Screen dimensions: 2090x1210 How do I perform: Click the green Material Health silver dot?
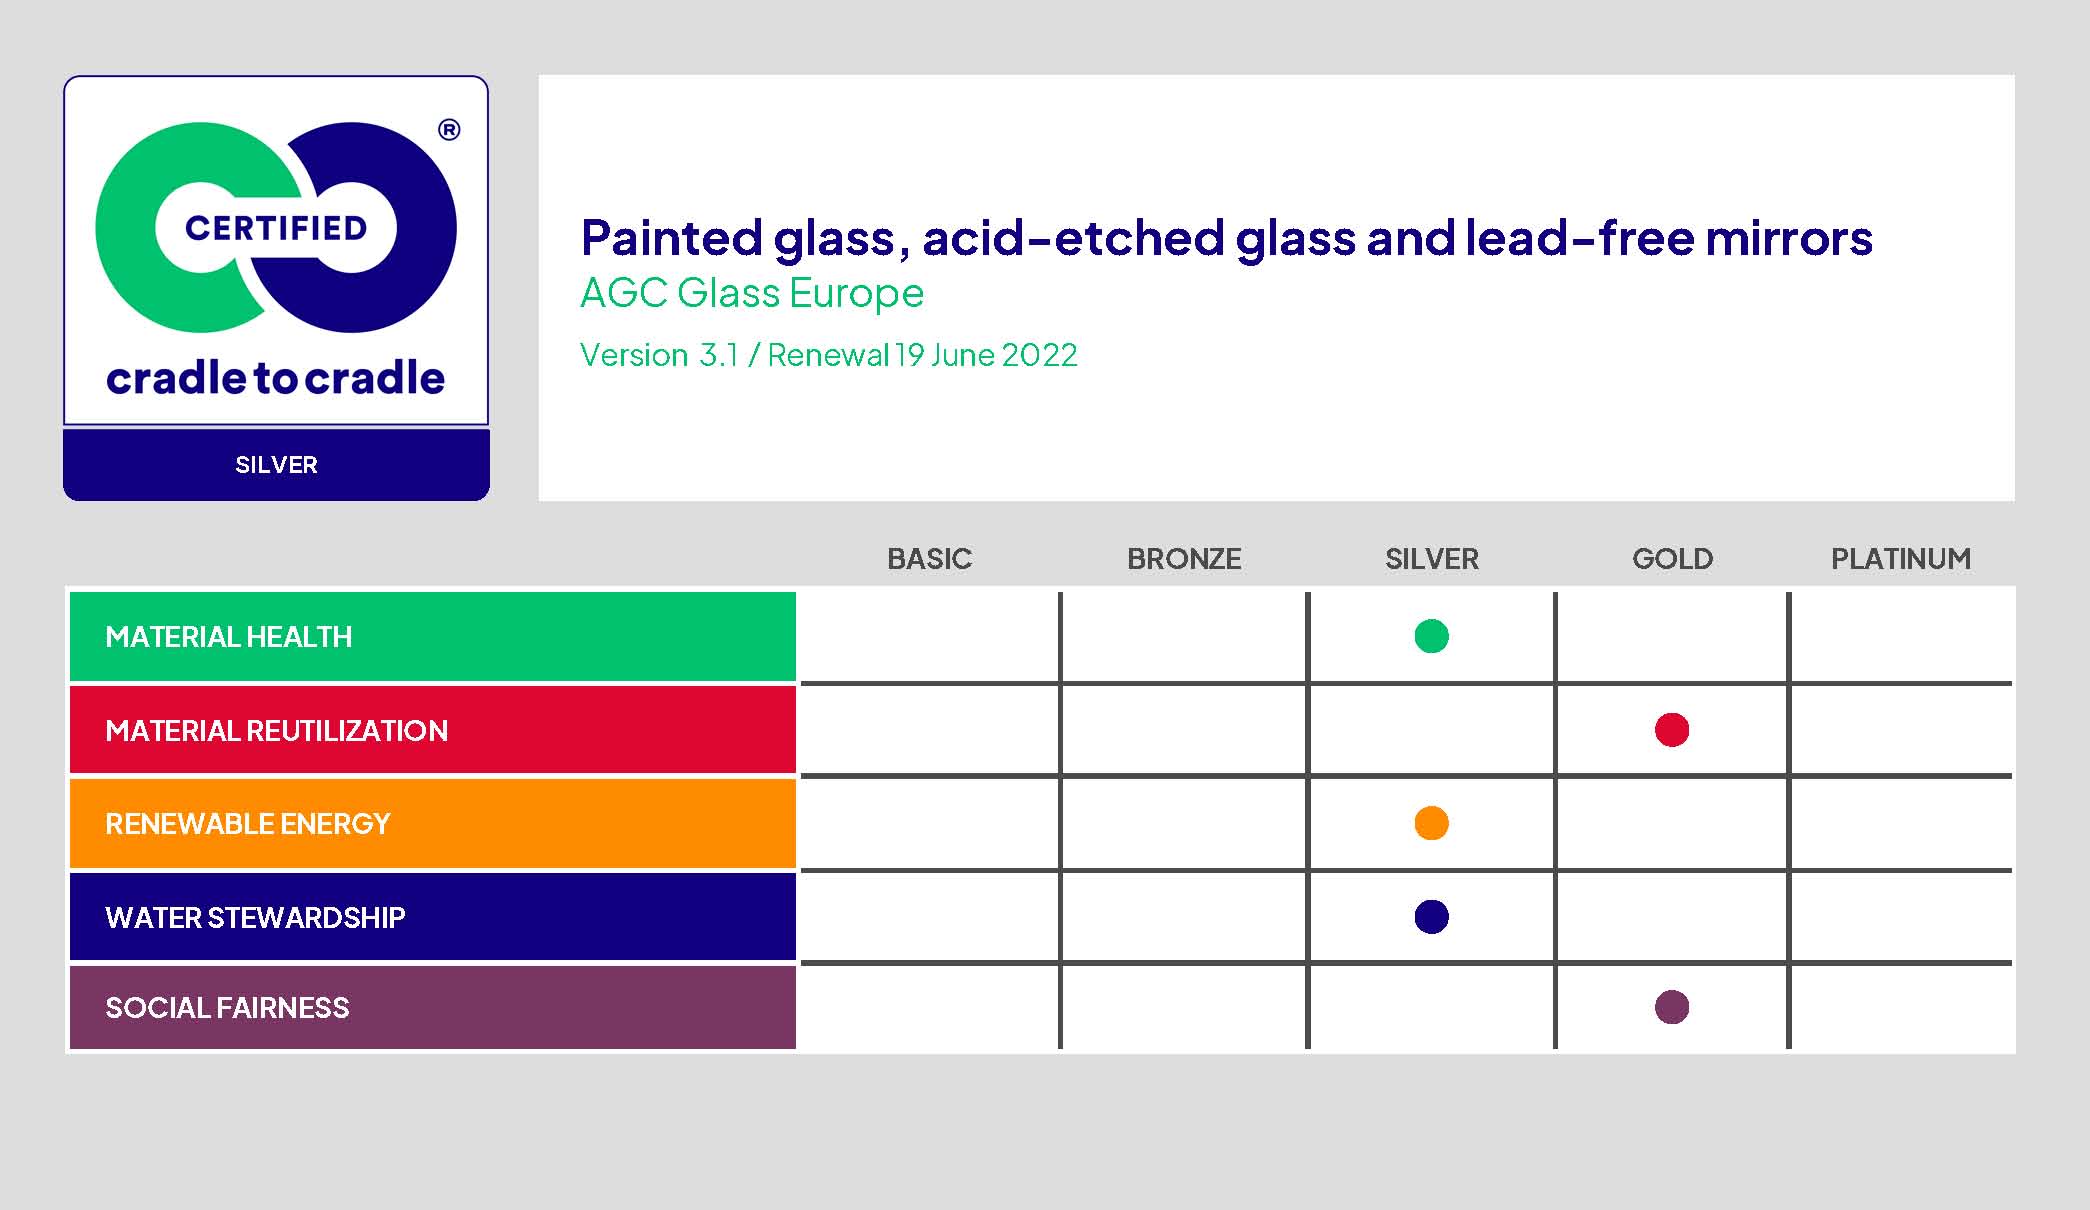pos(1431,636)
